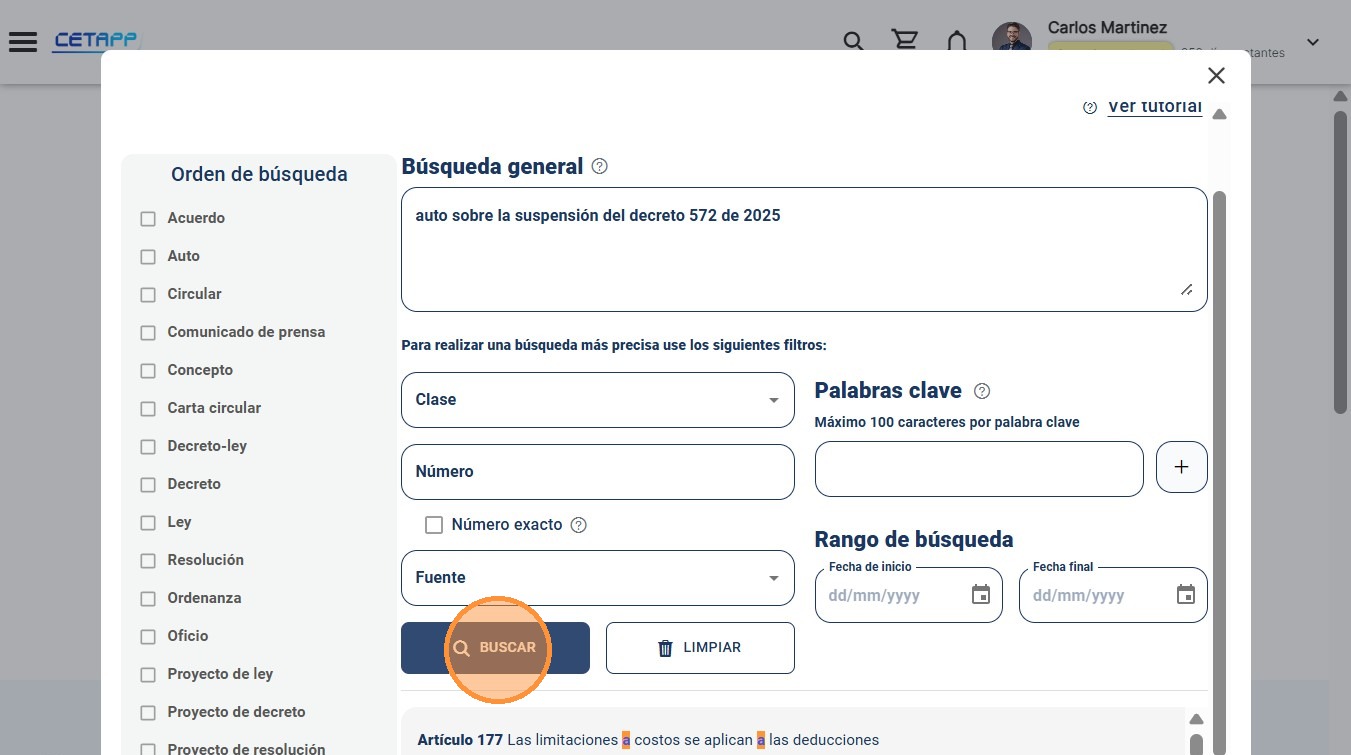The height and width of the screenshot is (755, 1351).
Task: Open the Clase dropdown
Action: coord(598,400)
